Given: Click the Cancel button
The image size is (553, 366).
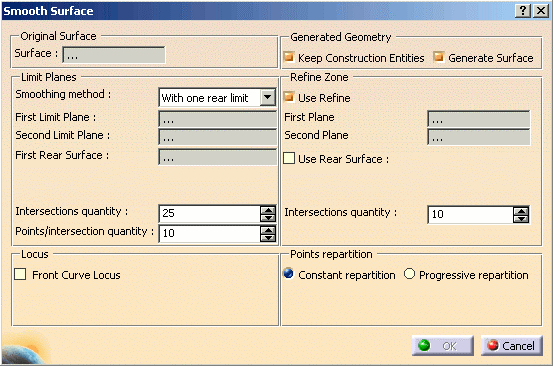Looking at the screenshot, I should (511, 346).
